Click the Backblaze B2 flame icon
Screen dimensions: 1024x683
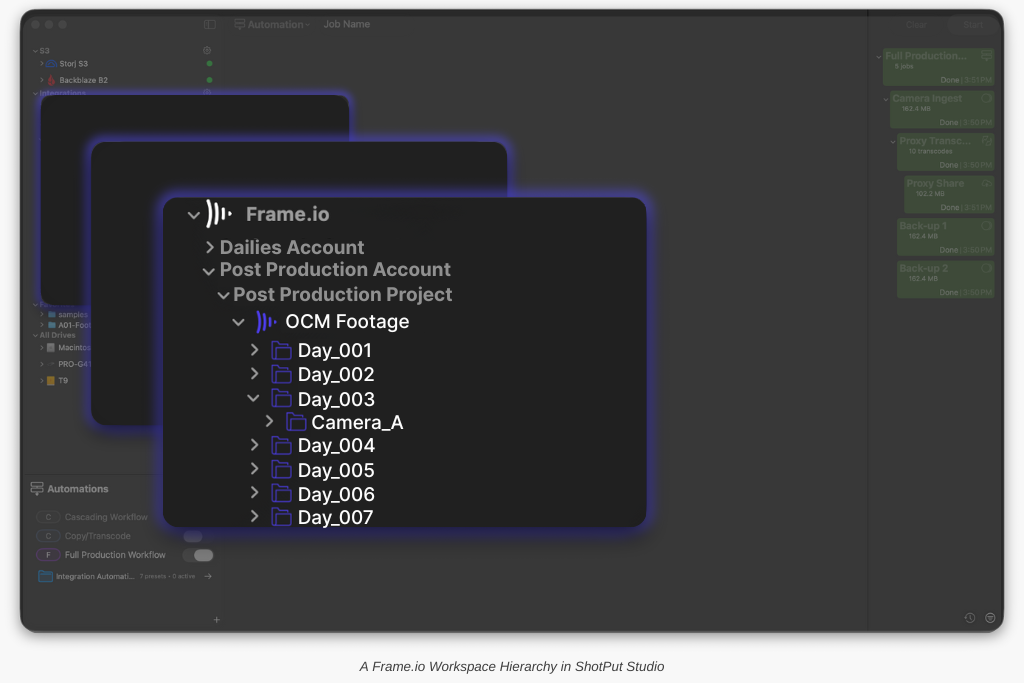pyautogui.click(x=51, y=80)
